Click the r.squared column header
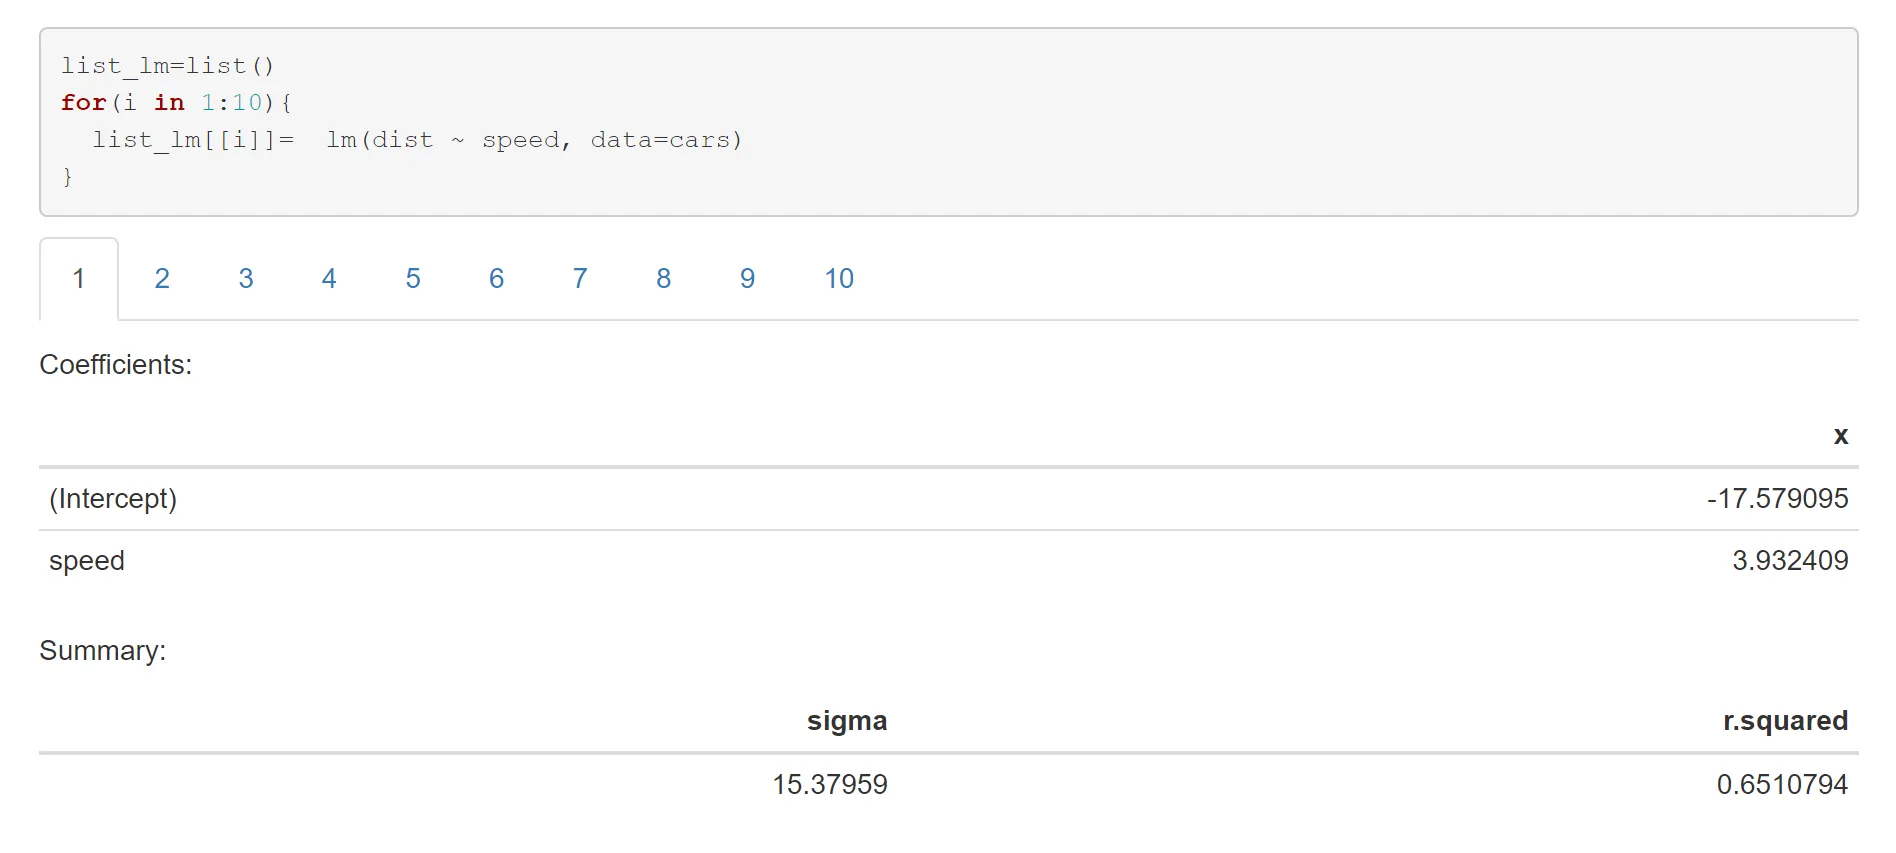The height and width of the screenshot is (853, 1896). click(1785, 721)
